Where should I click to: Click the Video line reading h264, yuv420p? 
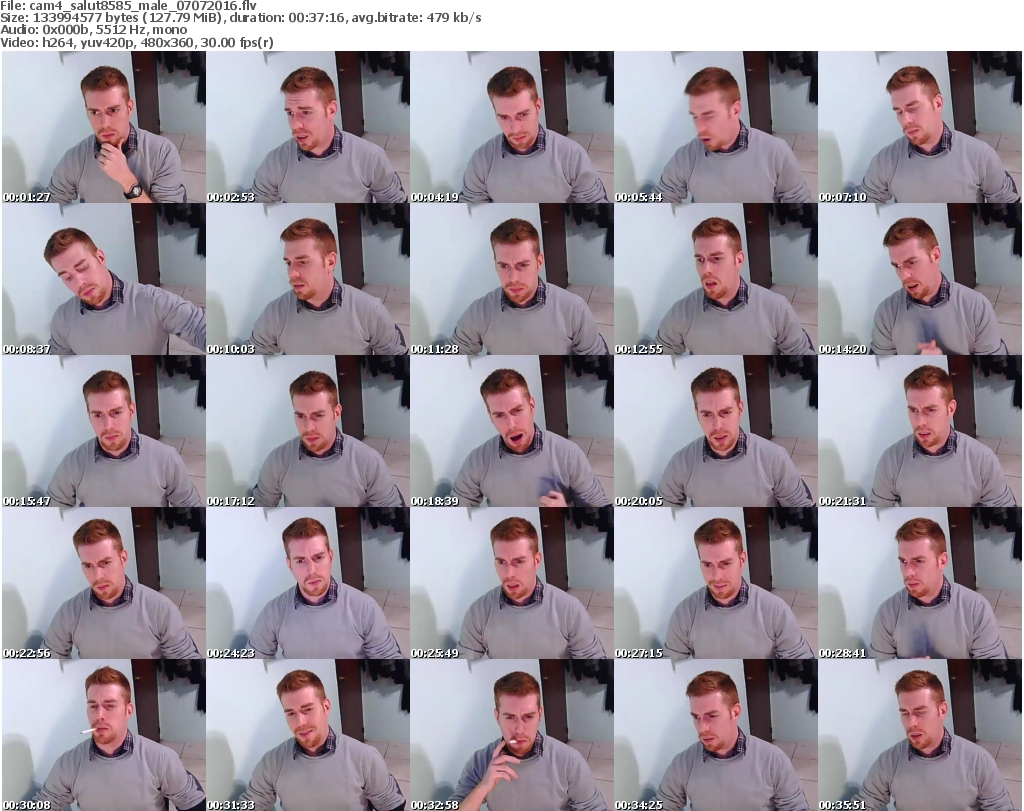click(137, 42)
